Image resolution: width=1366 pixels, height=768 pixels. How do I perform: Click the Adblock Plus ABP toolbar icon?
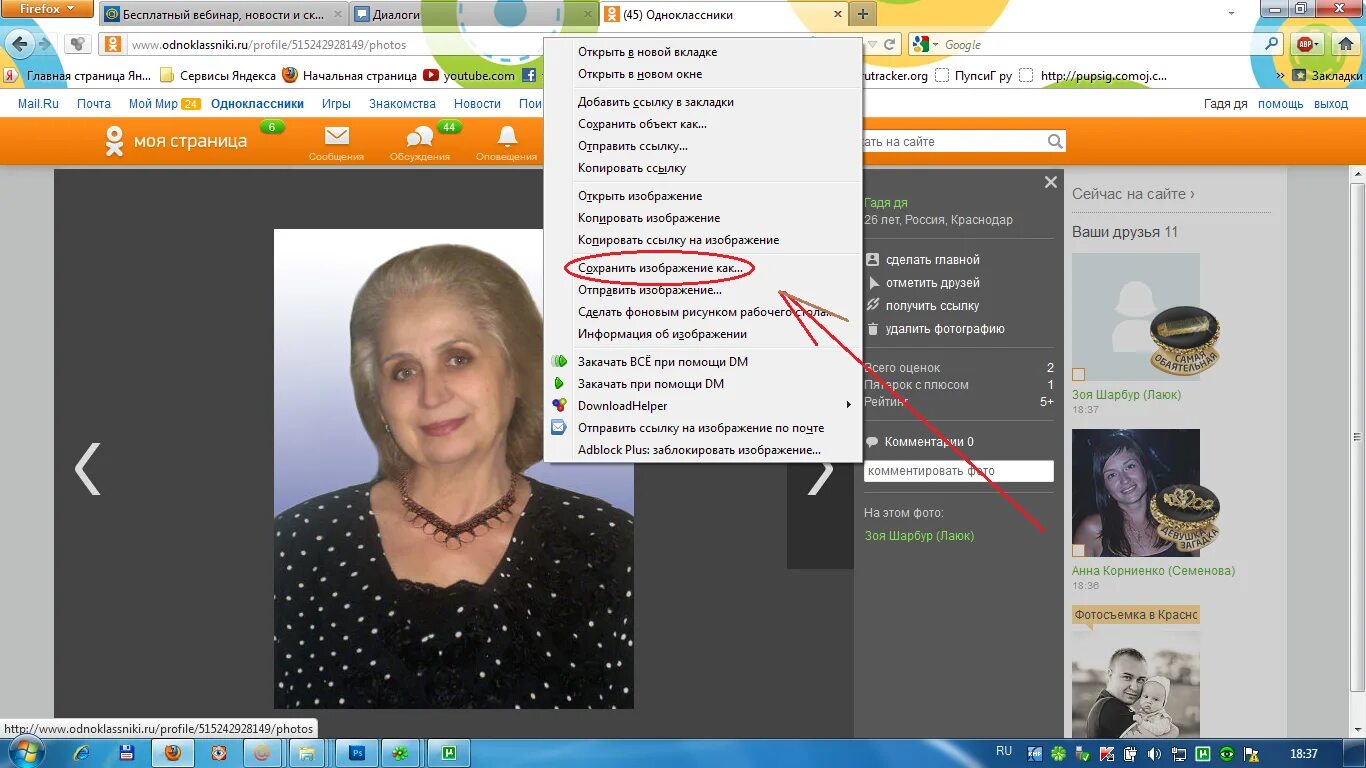pyautogui.click(x=1304, y=44)
